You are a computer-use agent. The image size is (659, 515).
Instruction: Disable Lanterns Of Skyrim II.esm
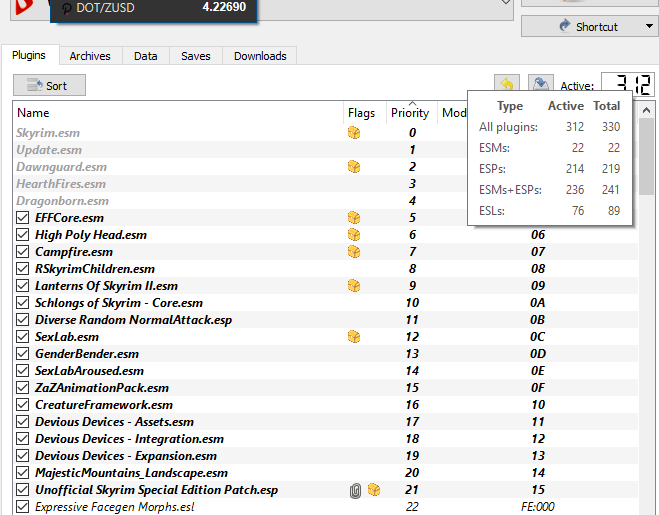point(23,286)
